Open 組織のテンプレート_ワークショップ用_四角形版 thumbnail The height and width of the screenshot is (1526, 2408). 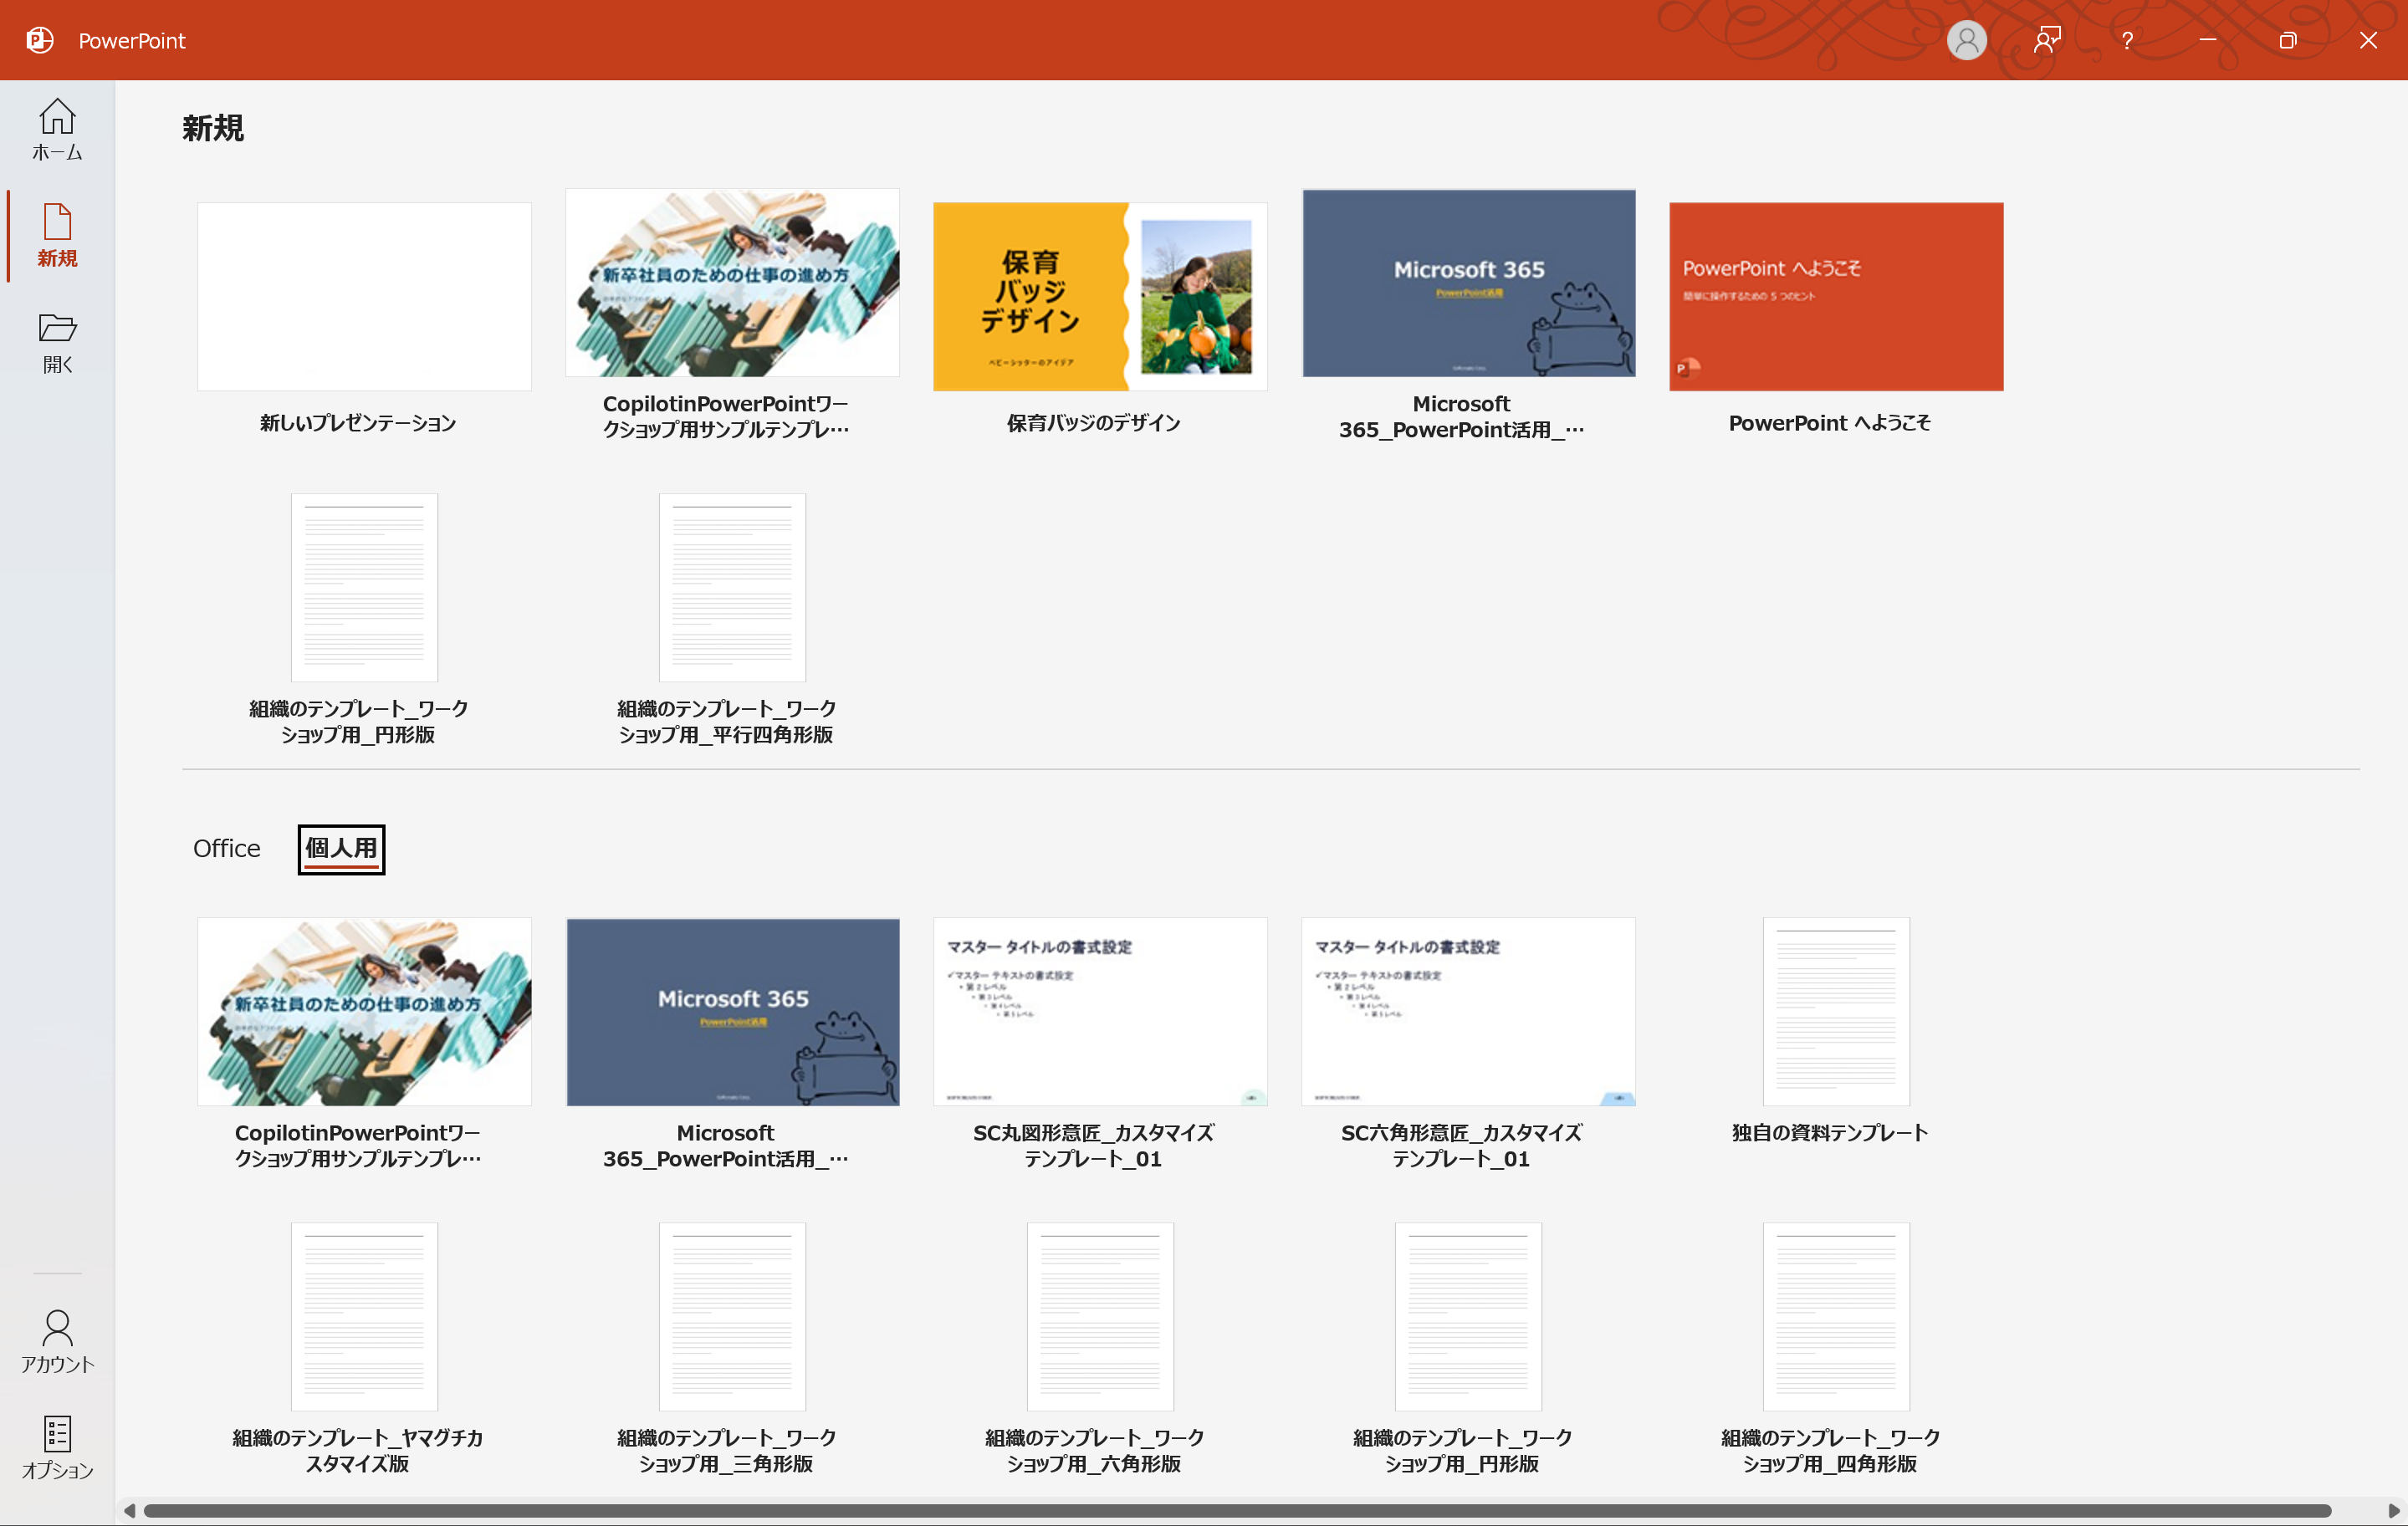(1836, 1316)
